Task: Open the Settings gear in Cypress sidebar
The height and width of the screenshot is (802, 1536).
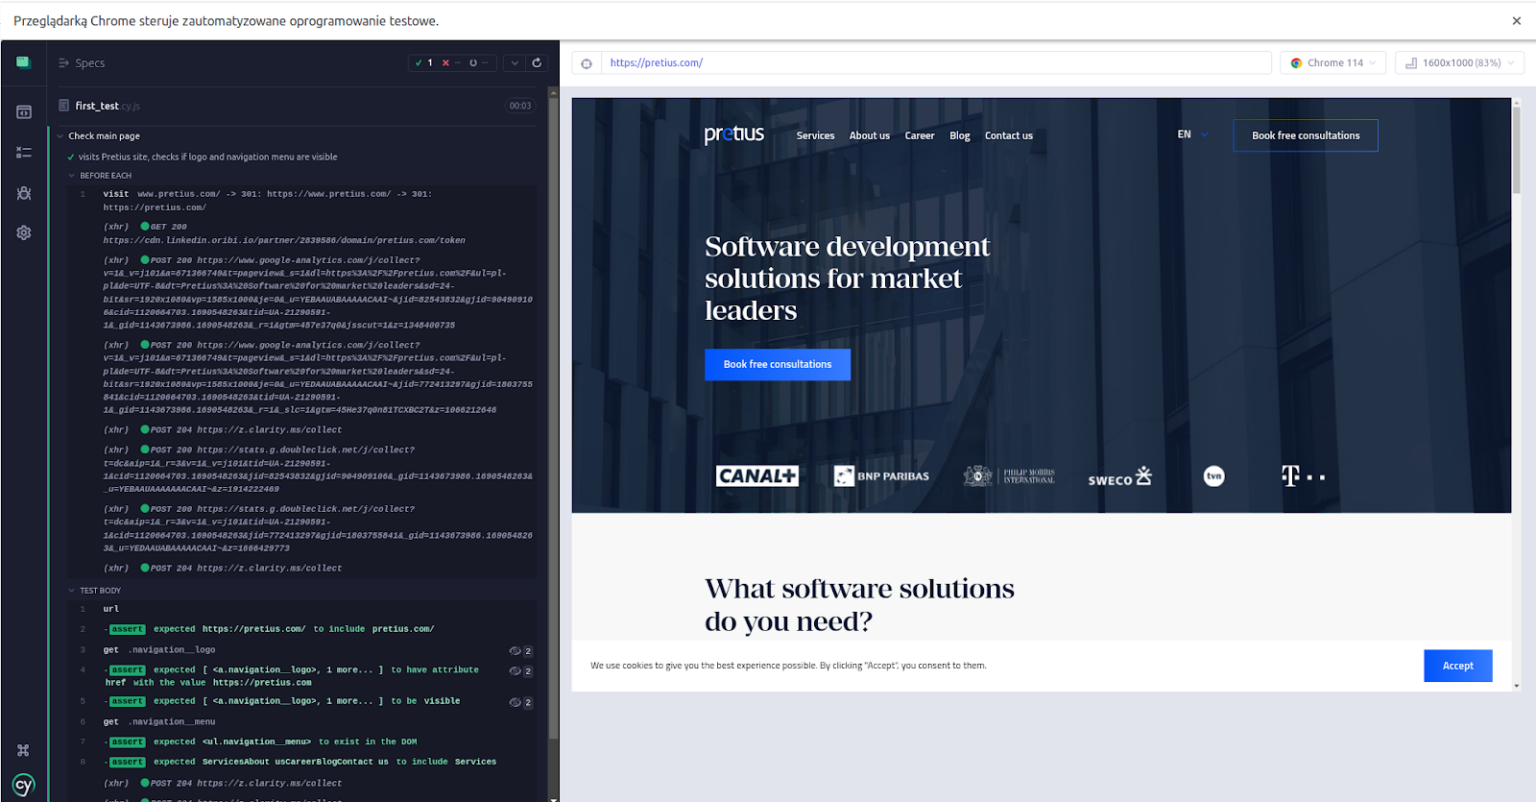Action: coord(24,233)
